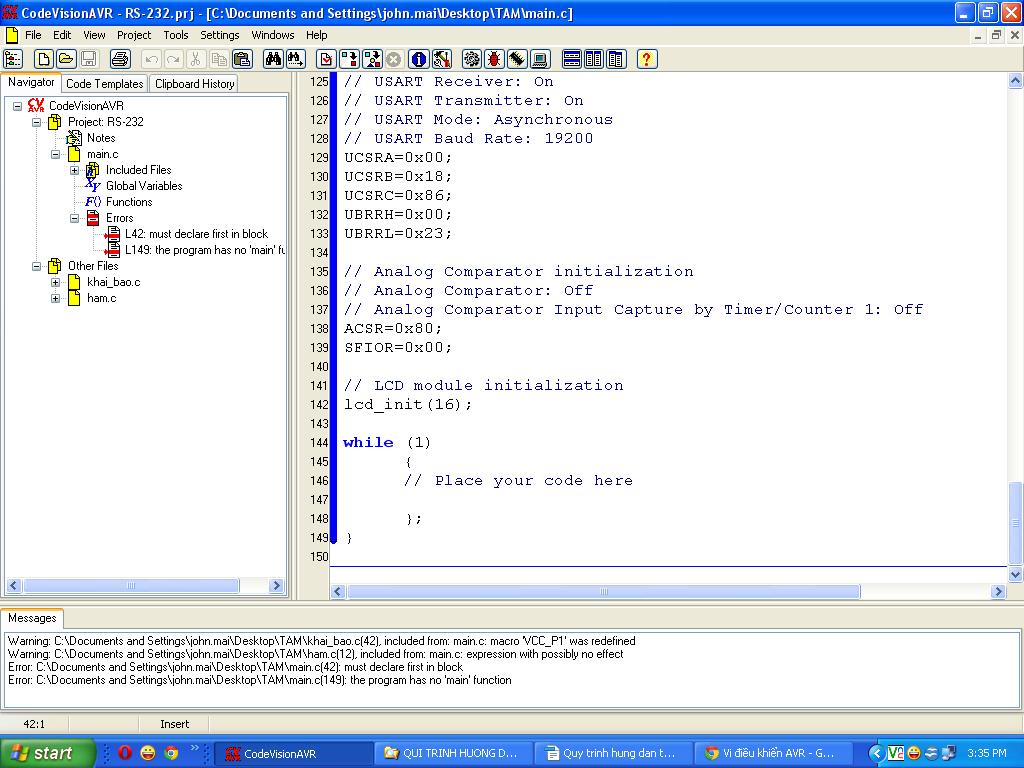Open the Project menu
The width and height of the screenshot is (1024, 768).
pyautogui.click(x=134, y=35)
